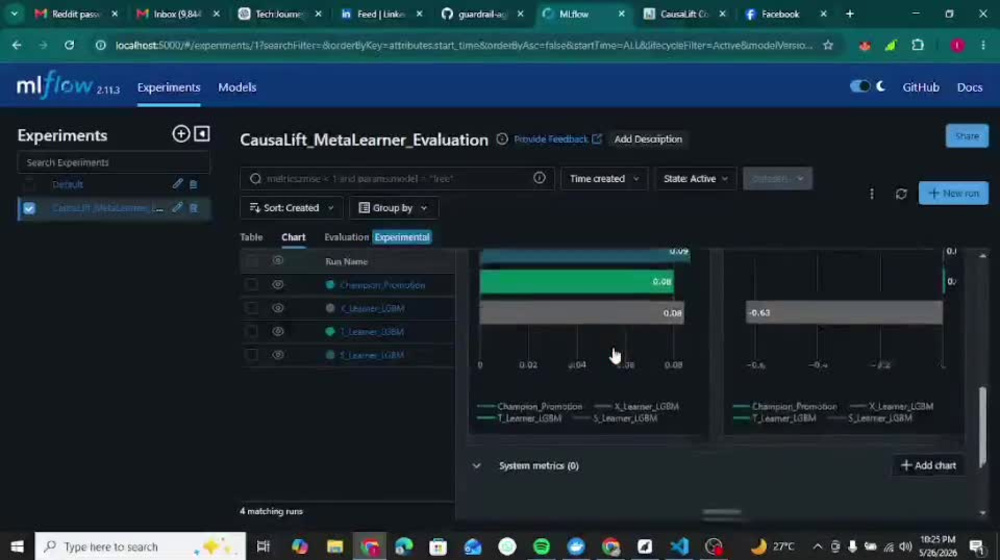Viewport: 1000px width, 560px height.
Task: Check the X_Learner_LGBM run checkbox
Action: point(252,308)
